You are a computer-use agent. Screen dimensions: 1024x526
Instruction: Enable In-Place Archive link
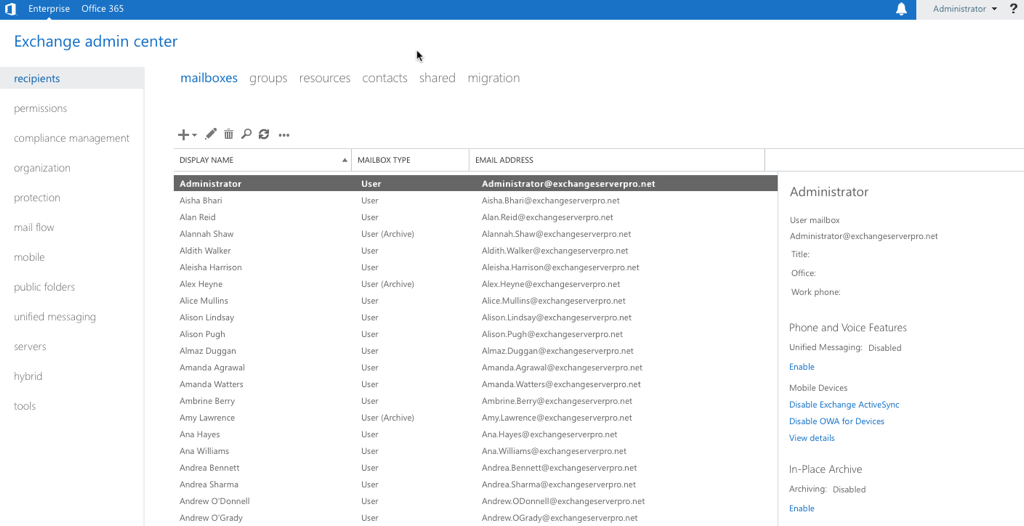click(x=802, y=508)
